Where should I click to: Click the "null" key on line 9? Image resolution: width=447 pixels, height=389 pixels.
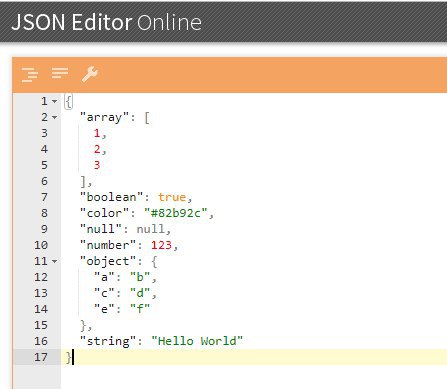click(x=101, y=229)
